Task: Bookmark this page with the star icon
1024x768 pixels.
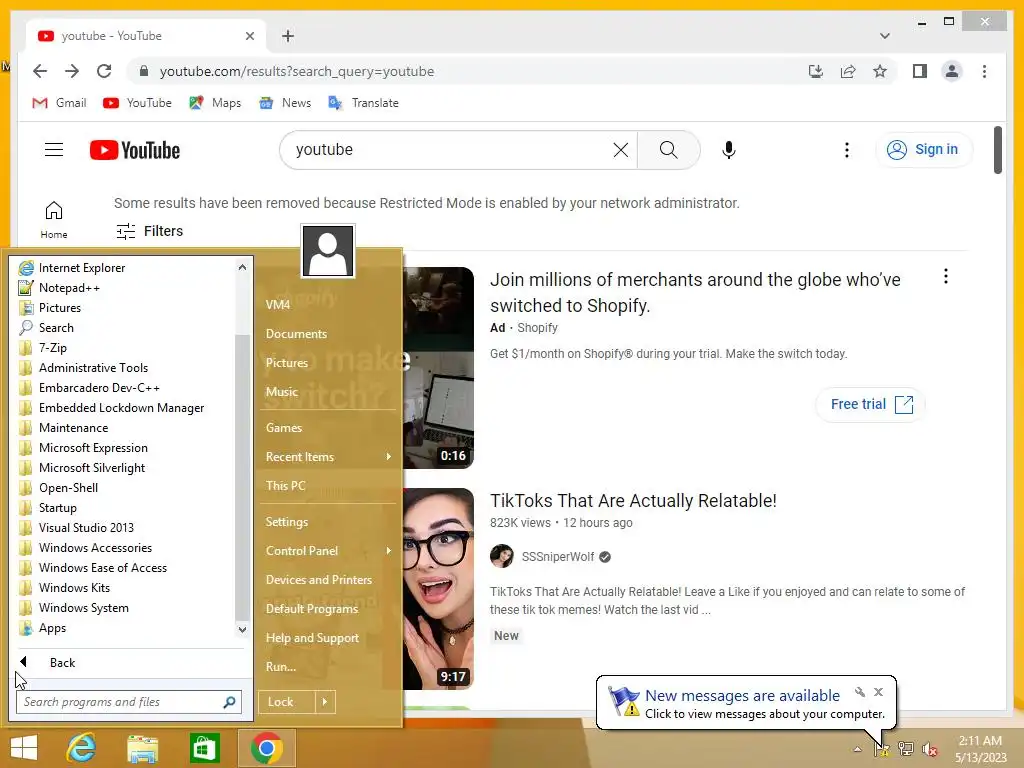Action: click(x=880, y=71)
